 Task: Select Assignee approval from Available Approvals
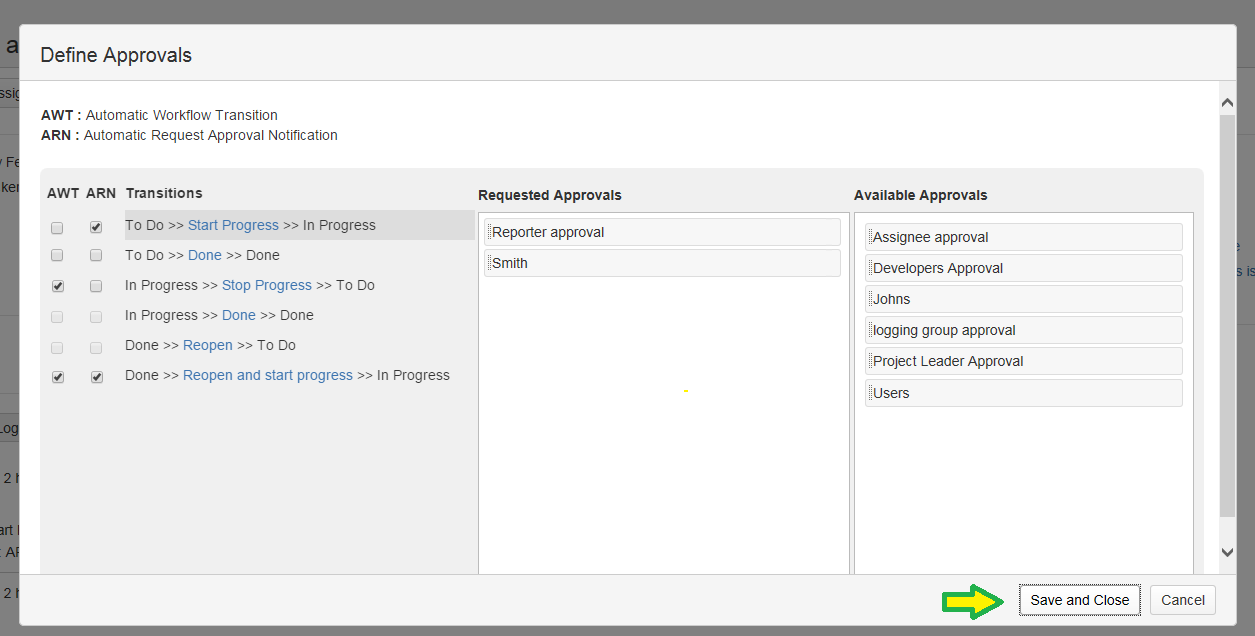[x=1023, y=237]
